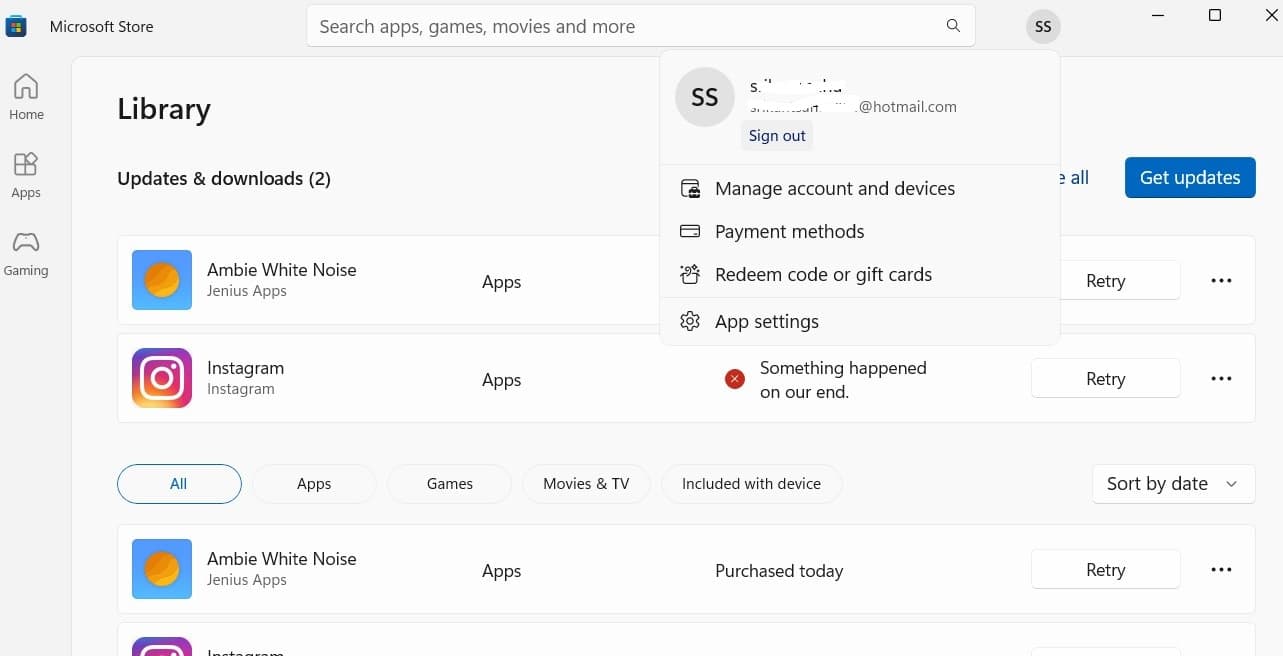Select Manage account and devices

click(860, 188)
